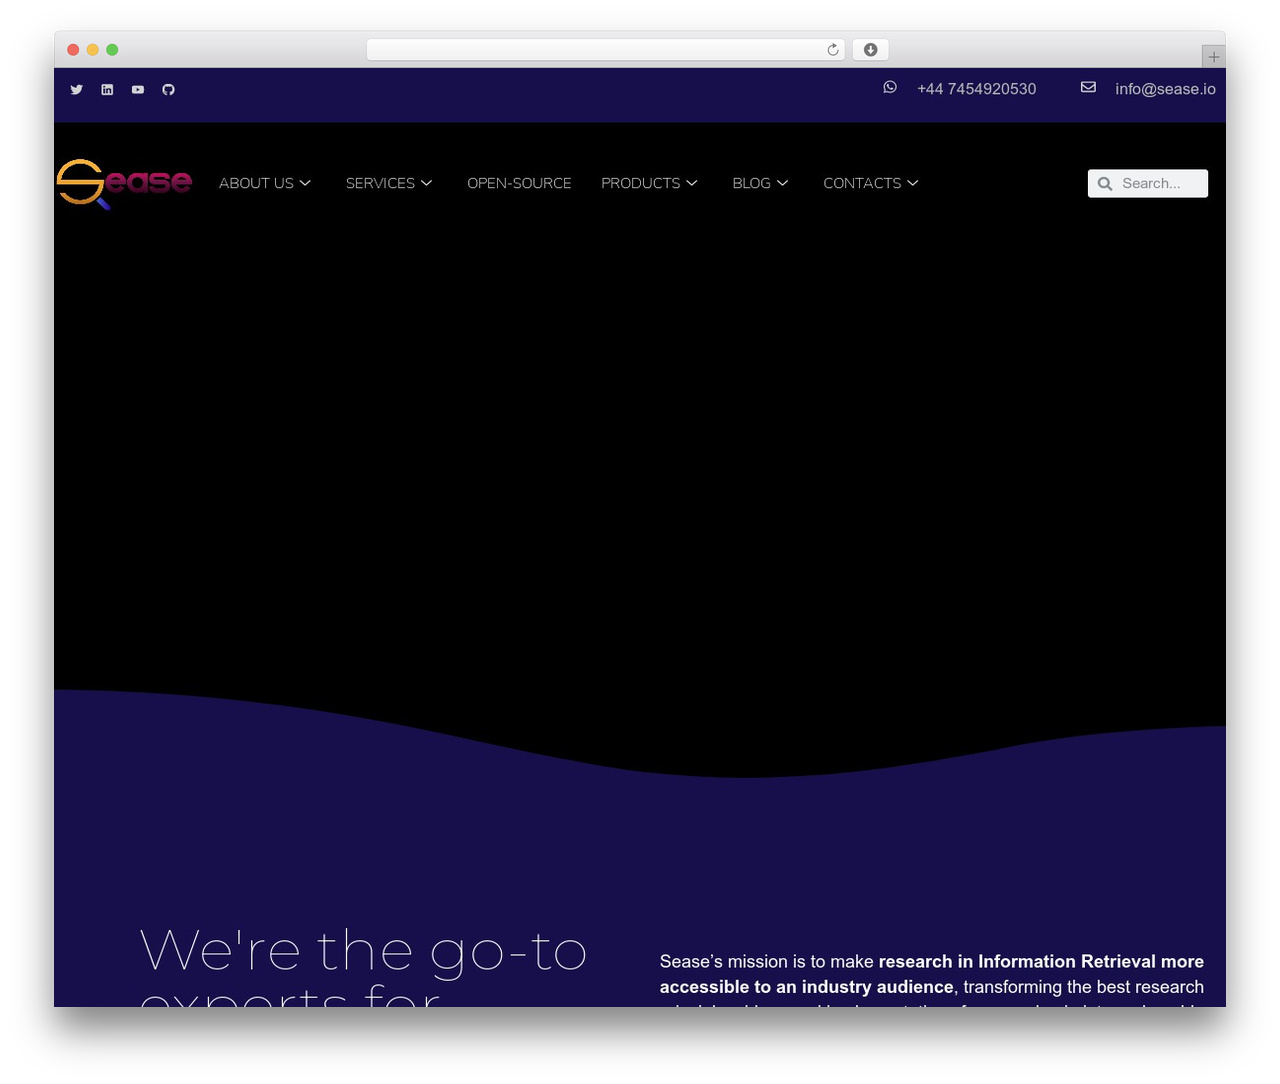Open the Services menu item
This screenshot has width=1280, height=1084.
point(380,183)
